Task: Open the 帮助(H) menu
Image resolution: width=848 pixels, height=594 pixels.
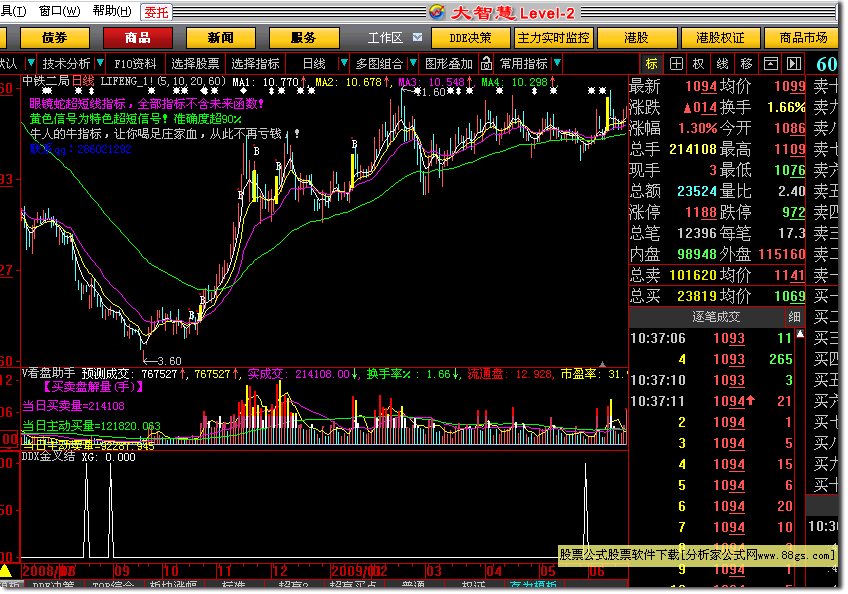Action: 112,11
